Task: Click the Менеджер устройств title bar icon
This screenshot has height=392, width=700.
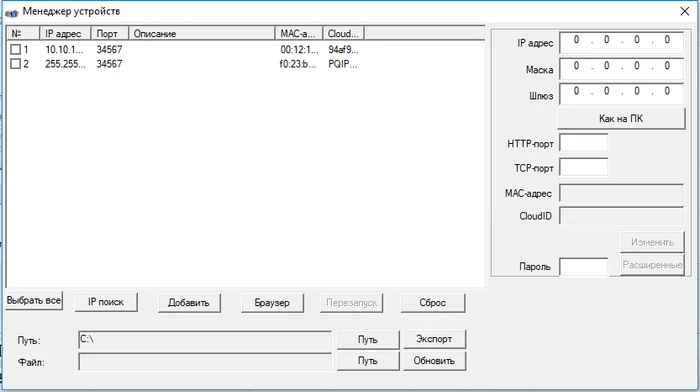Action: (12, 12)
